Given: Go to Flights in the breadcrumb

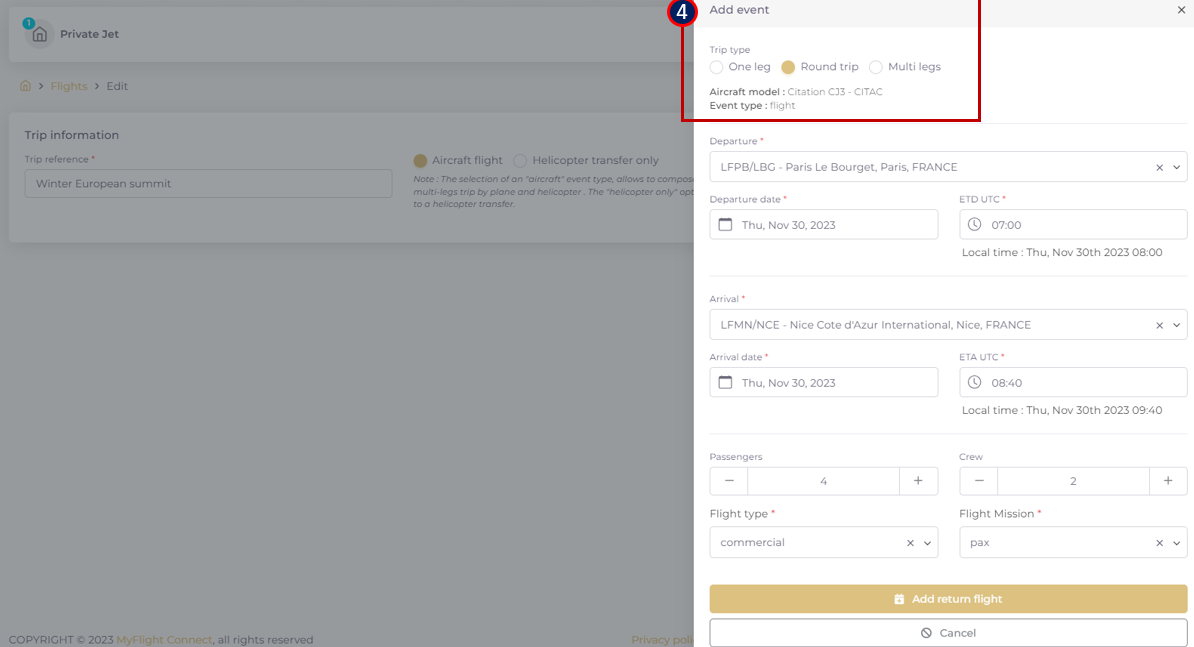Looking at the screenshot, I should point(69,86).
